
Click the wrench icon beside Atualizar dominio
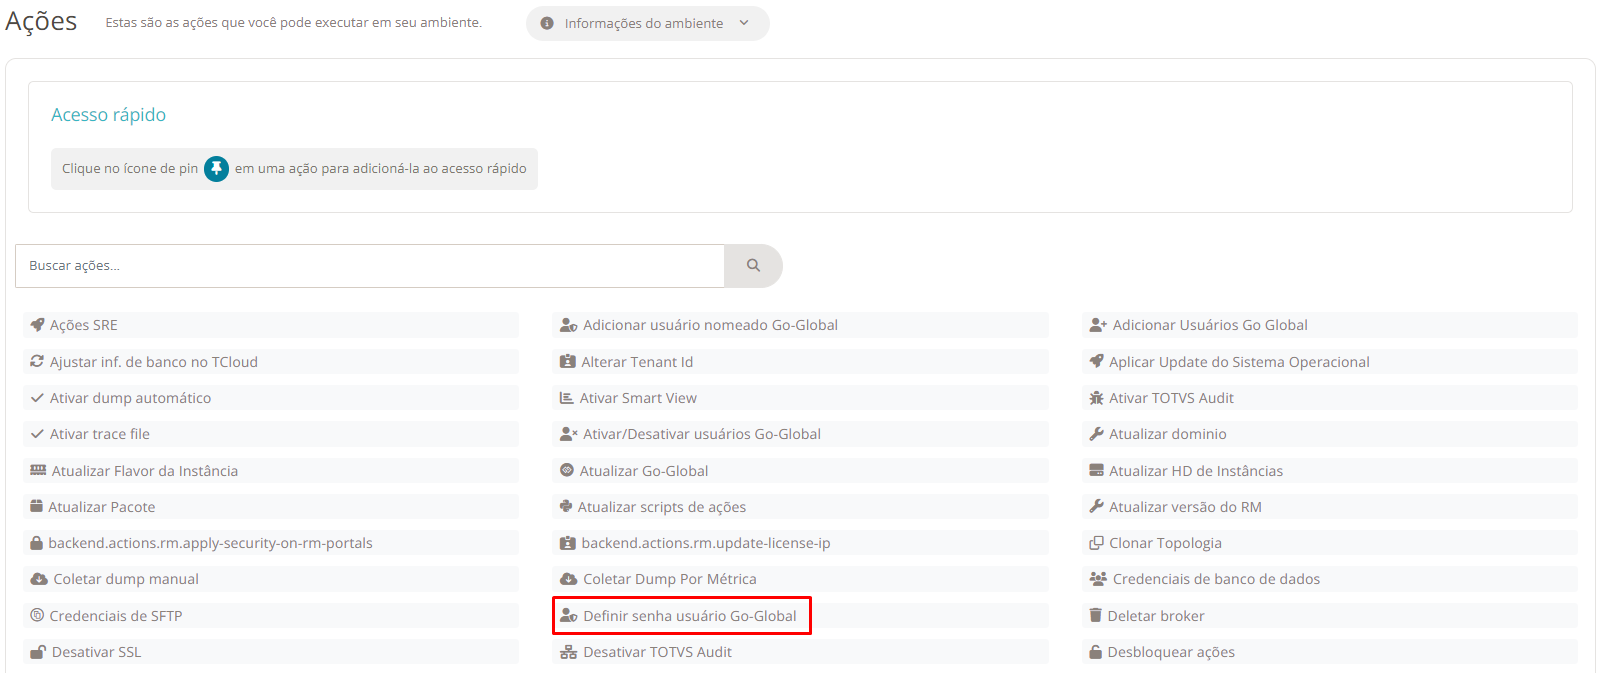coord(1097,434)
